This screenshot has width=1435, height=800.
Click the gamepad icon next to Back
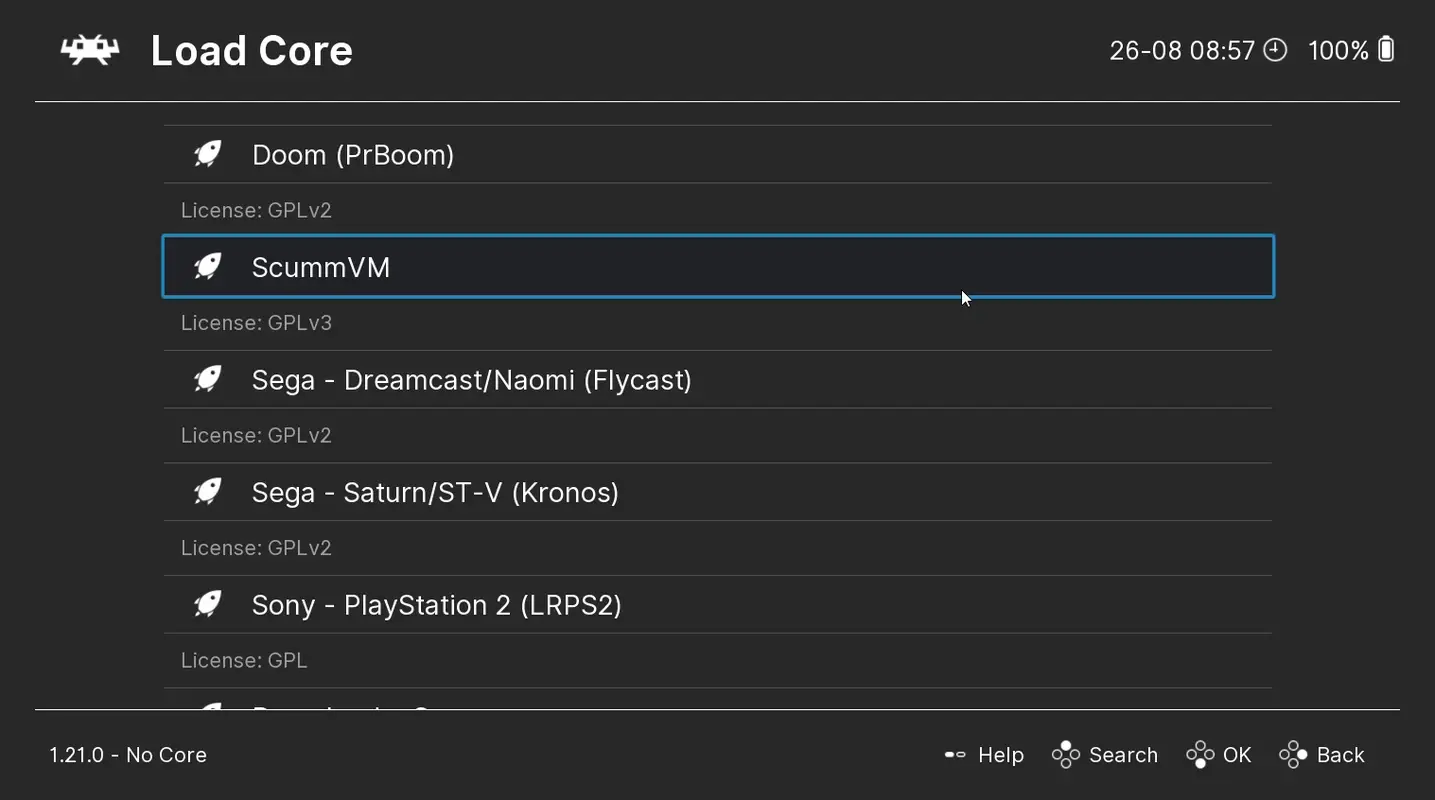1291,754
